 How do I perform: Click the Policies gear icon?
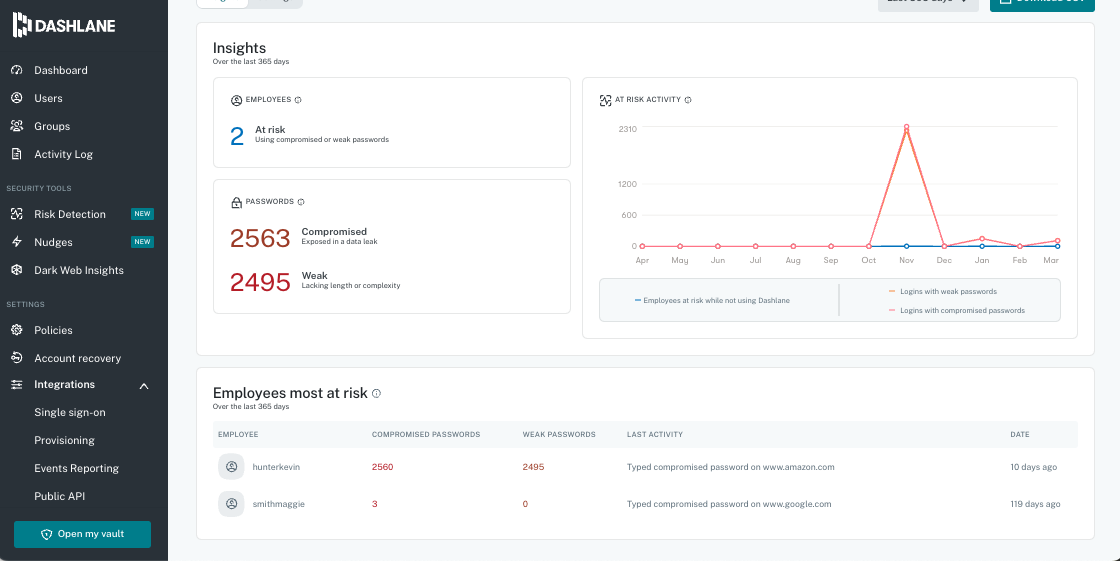[x=17, y=330]
